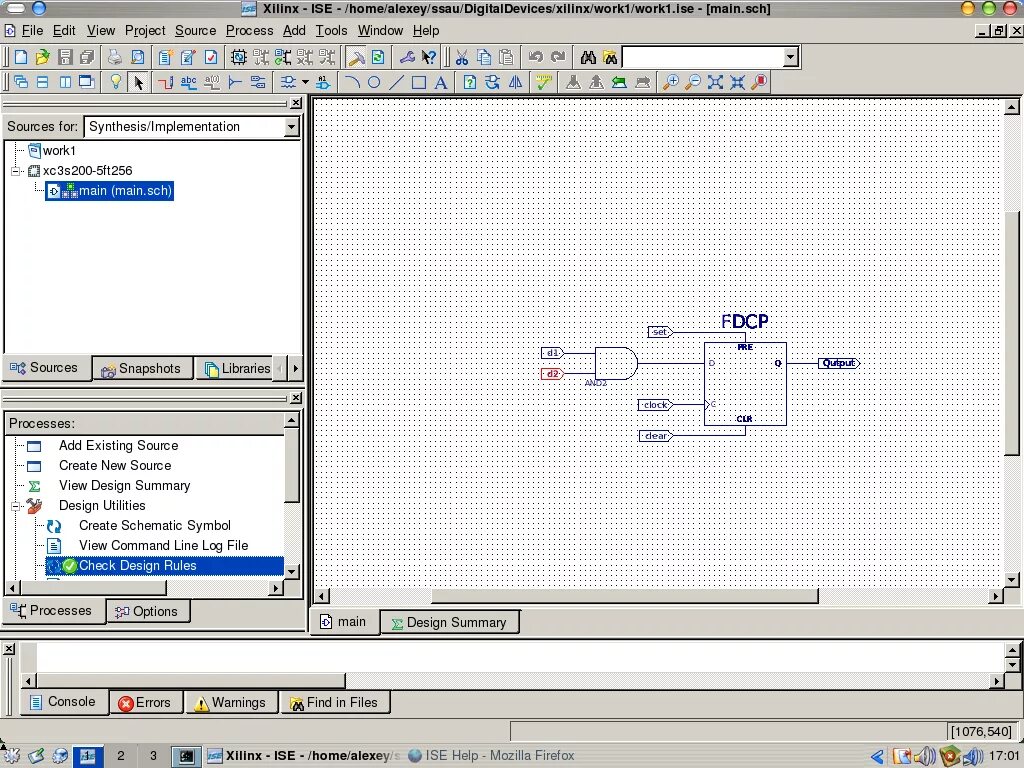Collapse the xc3s200-5ft256 tree node
This screenshot has width=1024, height=768.
15,171
